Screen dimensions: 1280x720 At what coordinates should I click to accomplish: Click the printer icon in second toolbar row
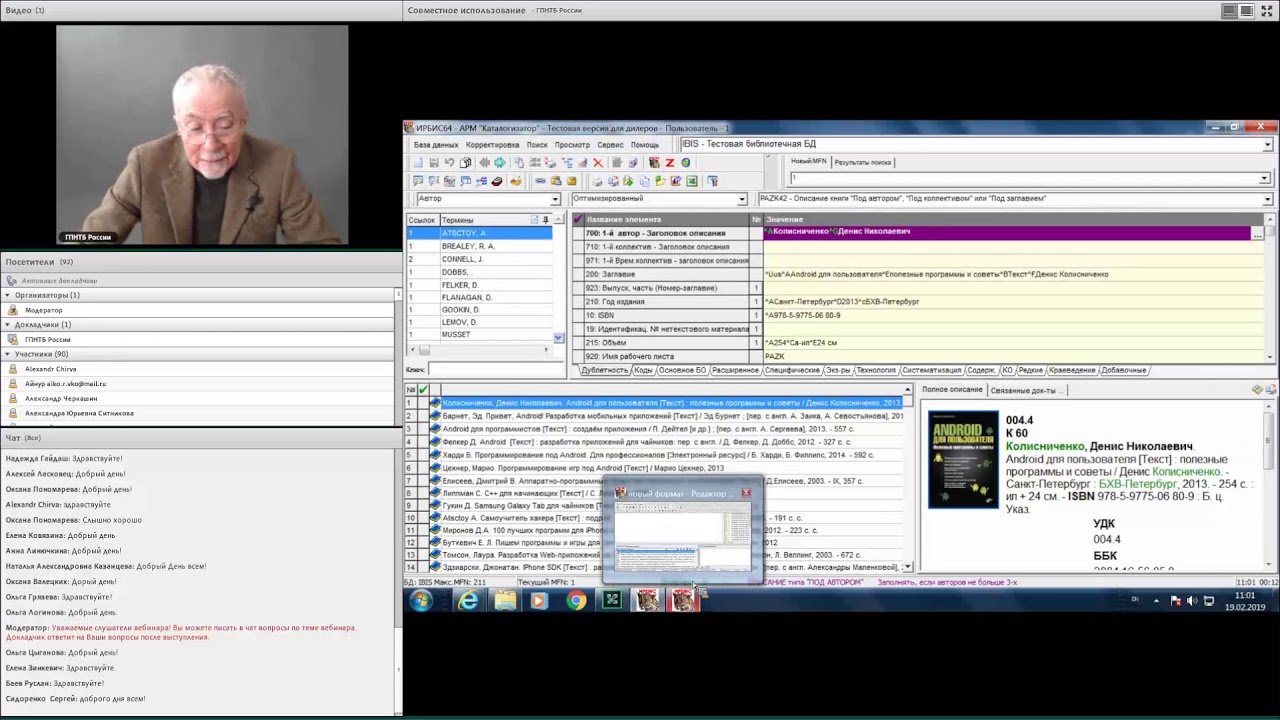(x=597, y=181)
